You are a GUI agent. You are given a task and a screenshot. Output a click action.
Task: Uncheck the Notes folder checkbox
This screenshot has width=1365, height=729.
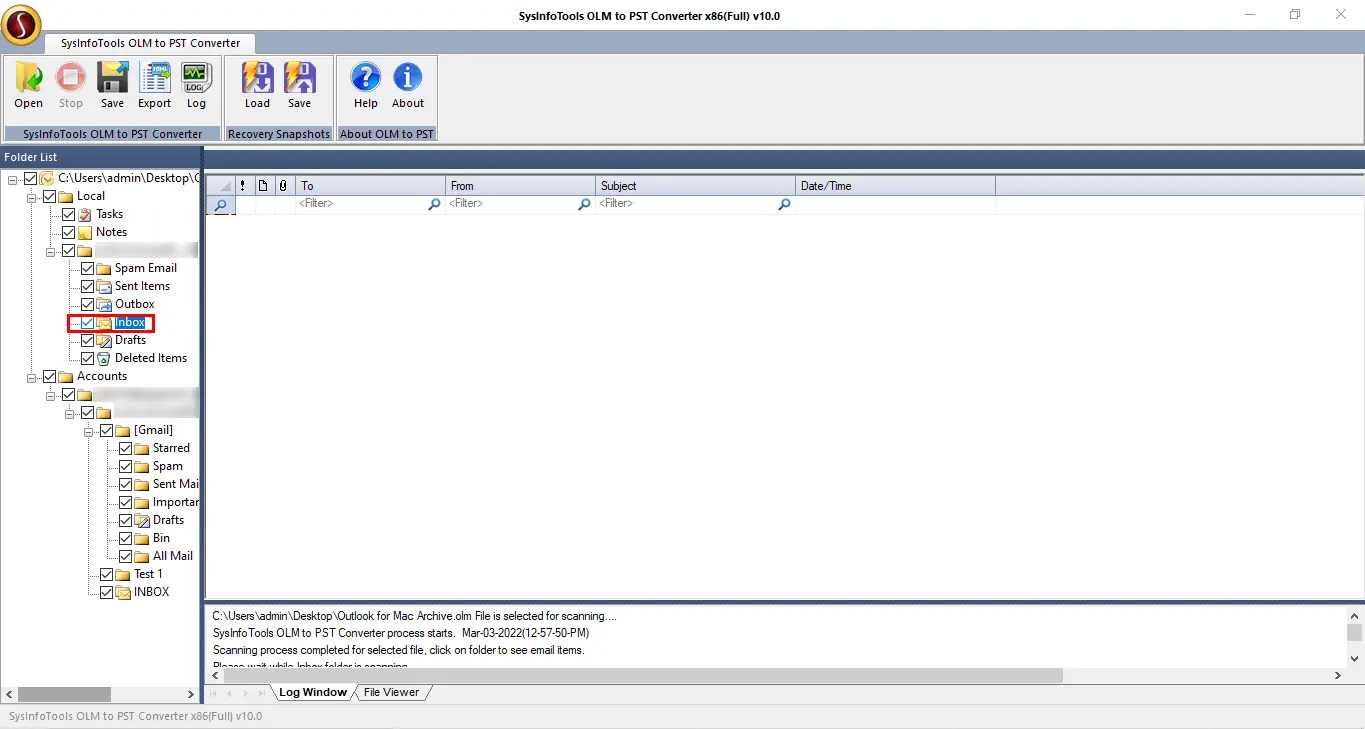pyautogui.click(x=68, y=232)
